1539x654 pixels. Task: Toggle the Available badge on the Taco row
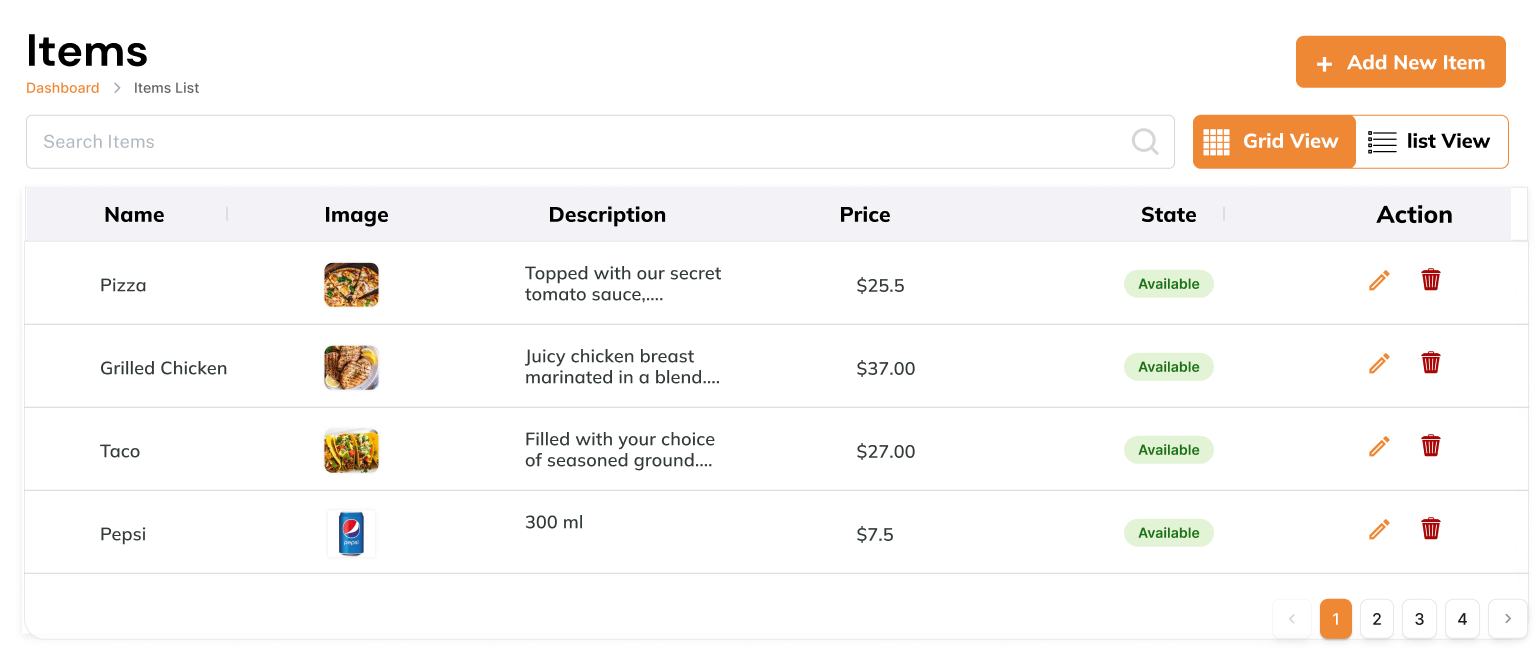pos(1168,450)
